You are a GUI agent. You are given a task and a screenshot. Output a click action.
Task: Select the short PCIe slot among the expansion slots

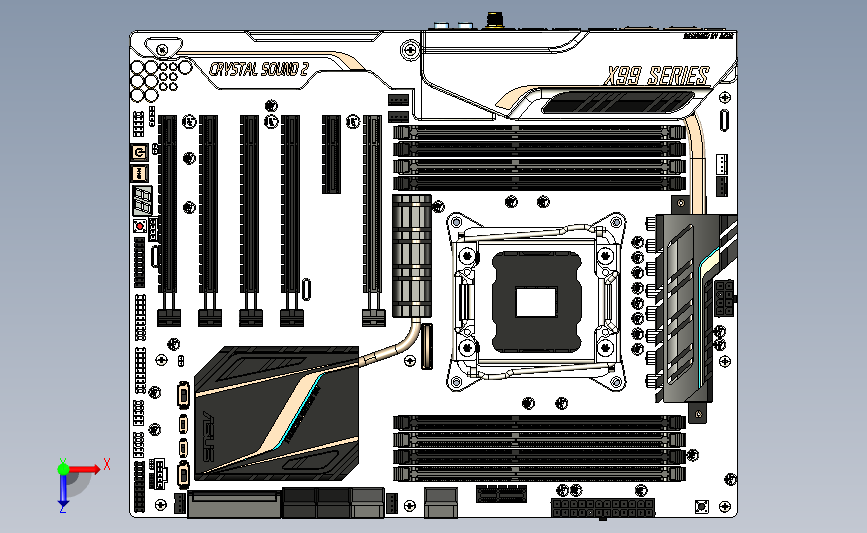tap(331, 154)
